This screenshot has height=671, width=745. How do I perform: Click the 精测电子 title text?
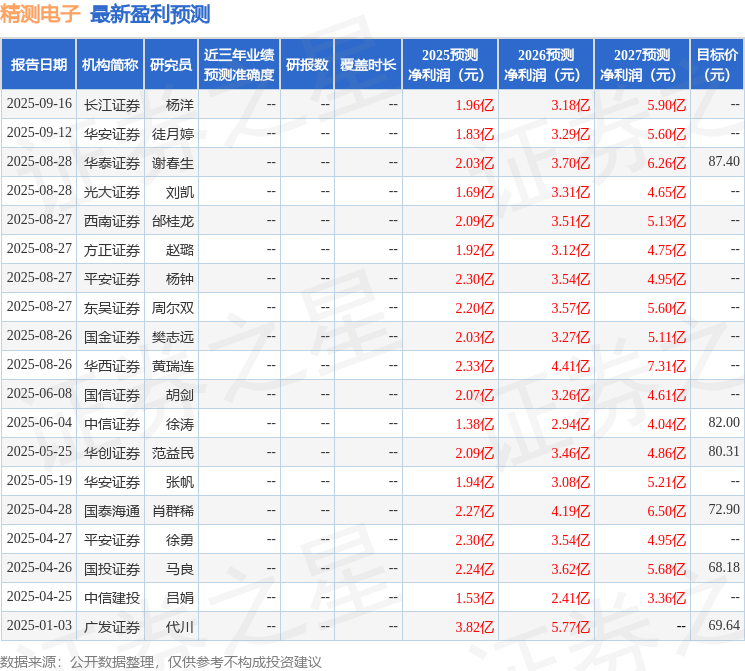click(40, 13)
